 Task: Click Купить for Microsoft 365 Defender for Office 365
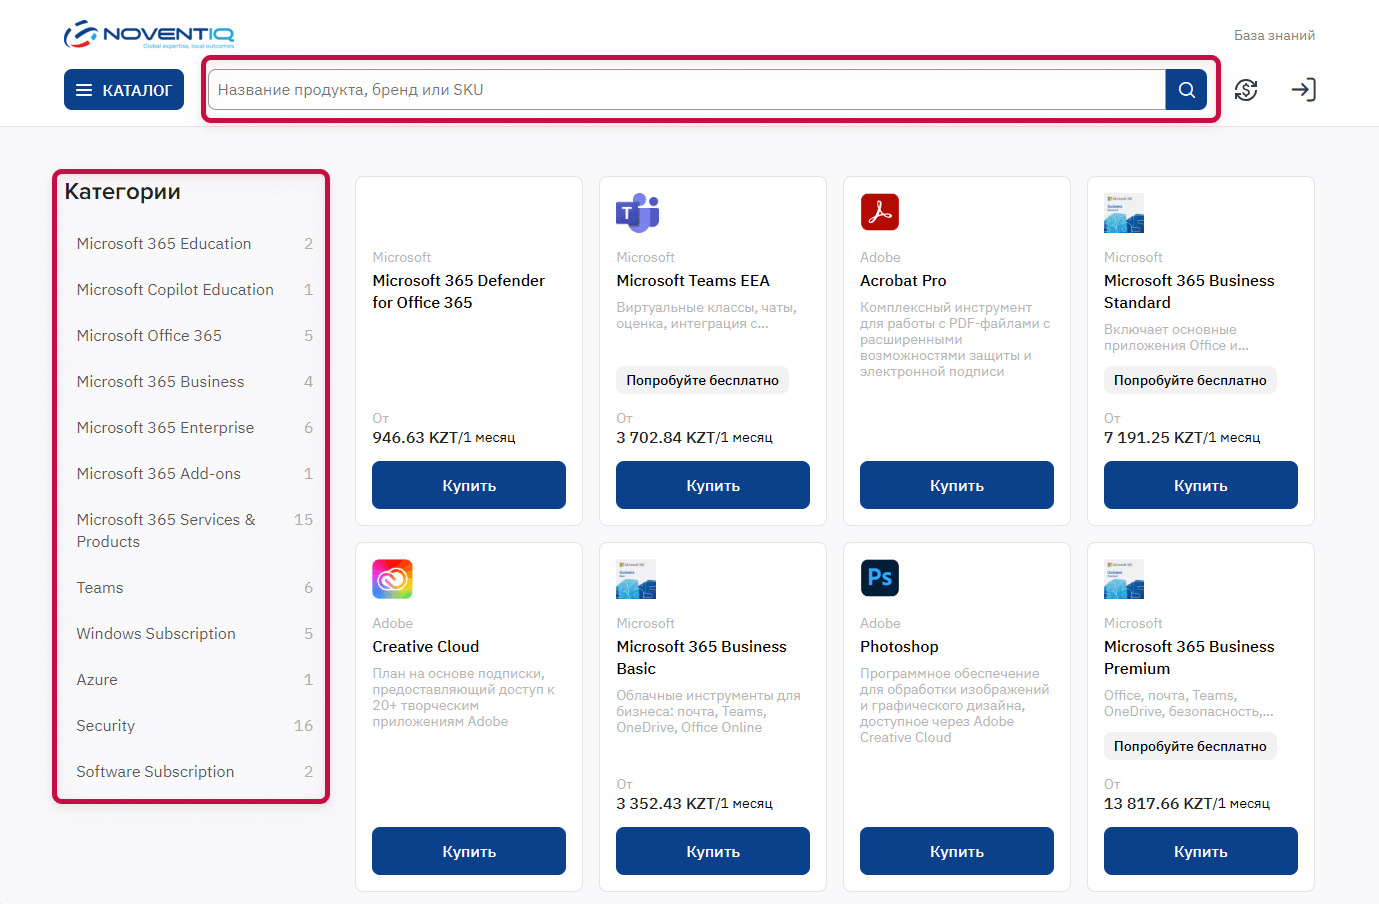click(x=468, y=485)
